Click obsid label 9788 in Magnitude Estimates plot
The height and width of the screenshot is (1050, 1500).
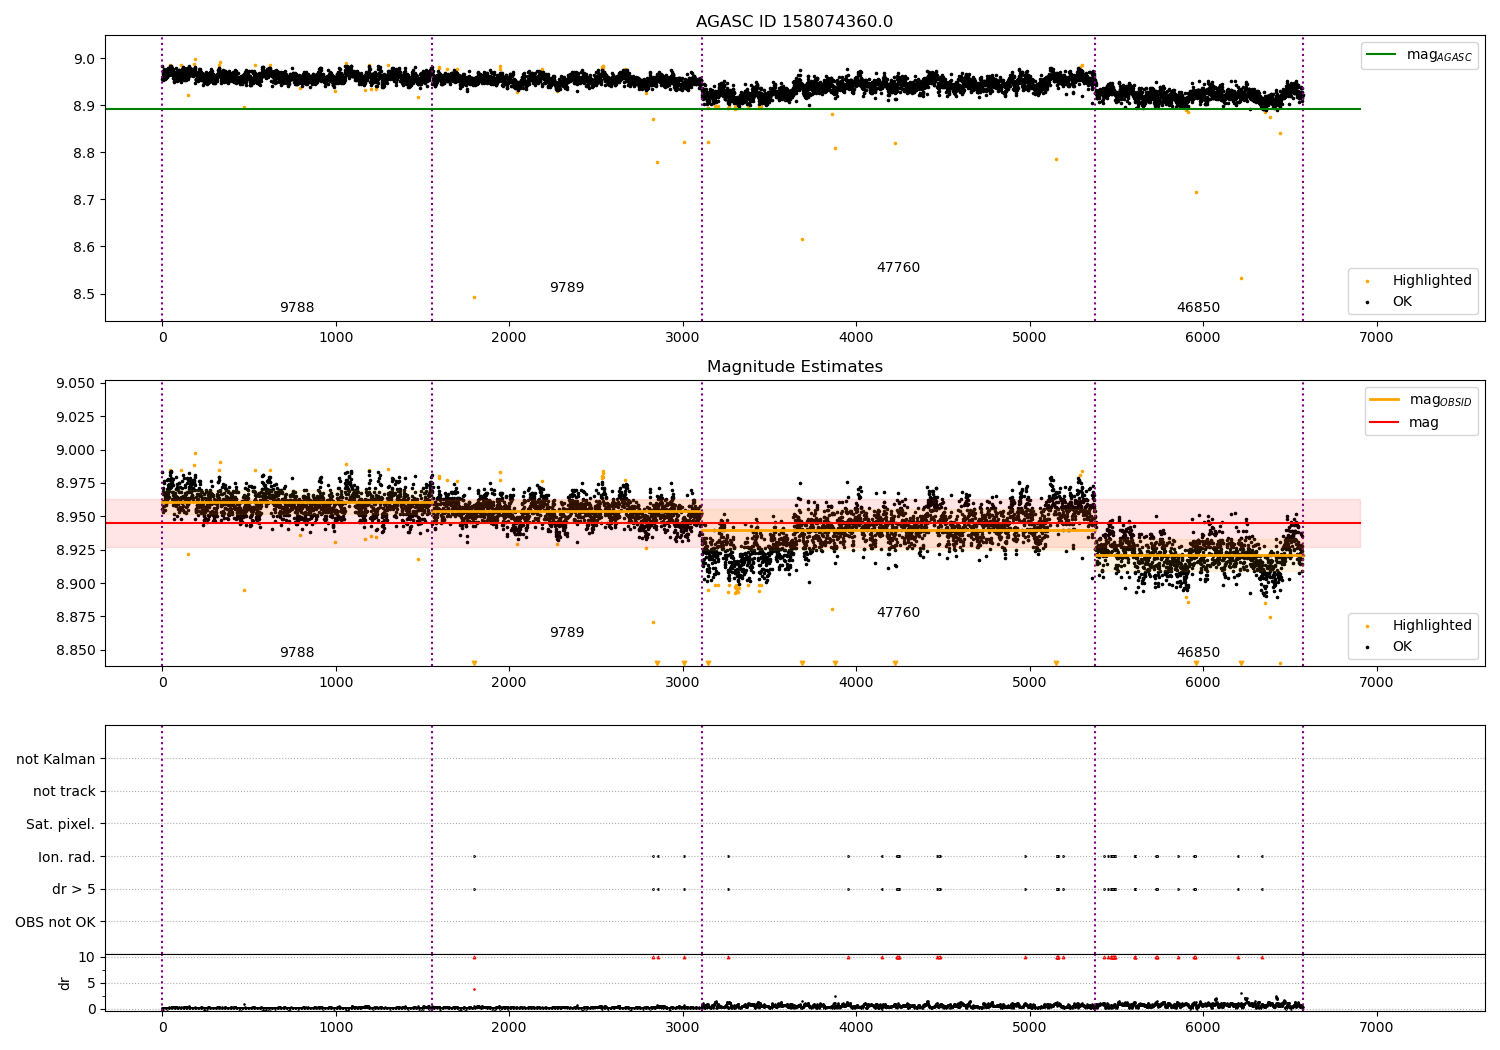(297, 653)
